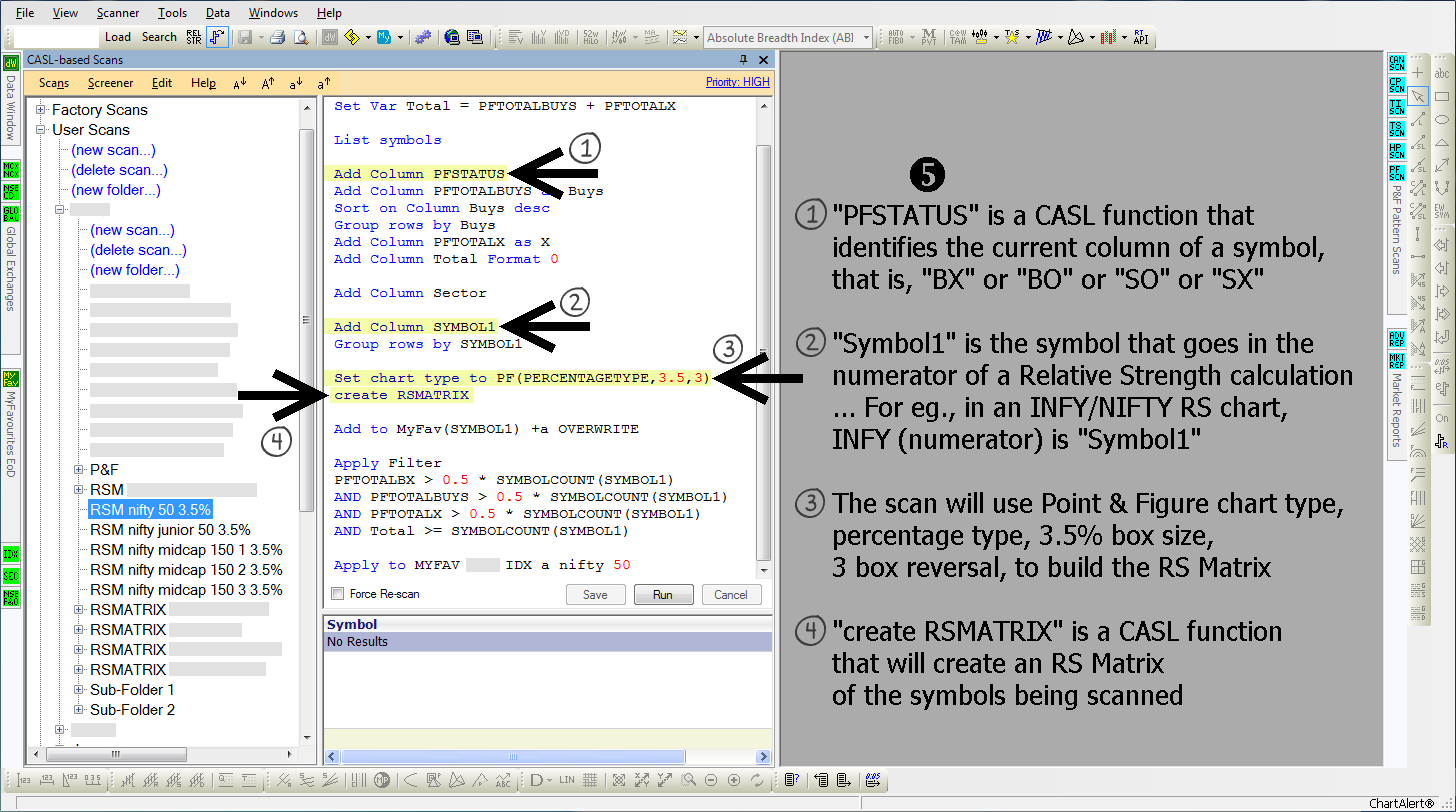Image resolution: width=1456 pixels, height=812 pixels.
Task: Click the RDV REP report icon
Action: (1397, 337)
